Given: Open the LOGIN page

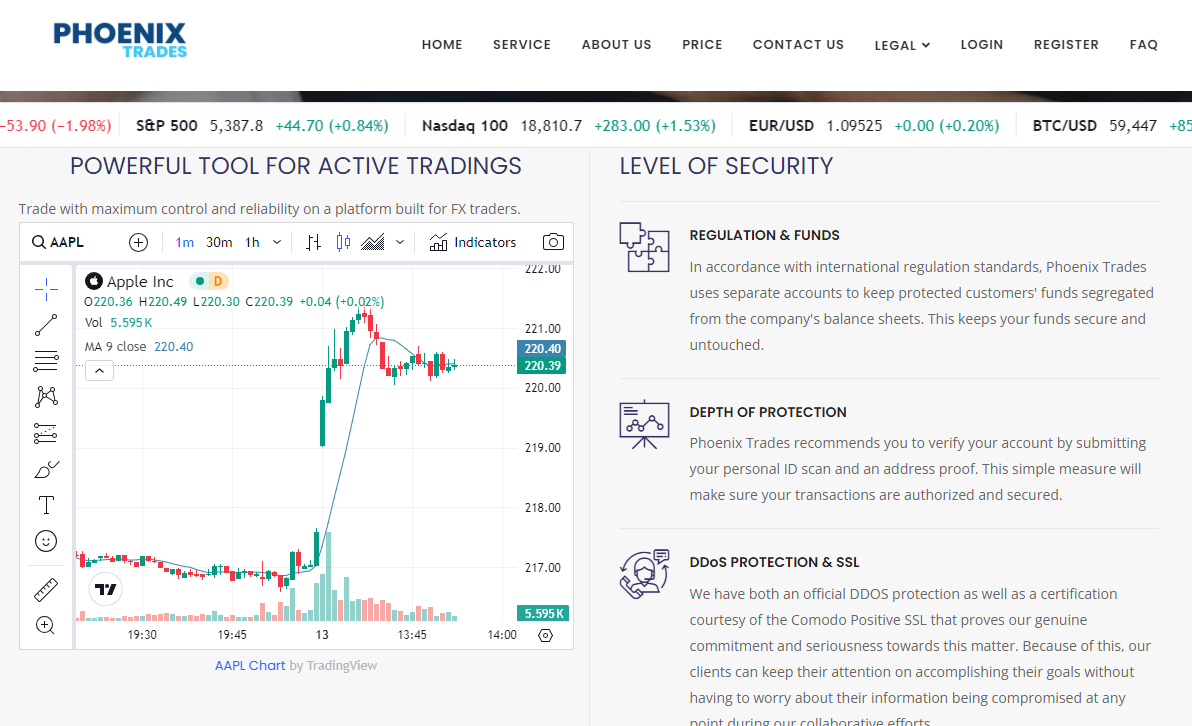Looking at the screenshot, I should pyautogui.click(x=982, y=45).
